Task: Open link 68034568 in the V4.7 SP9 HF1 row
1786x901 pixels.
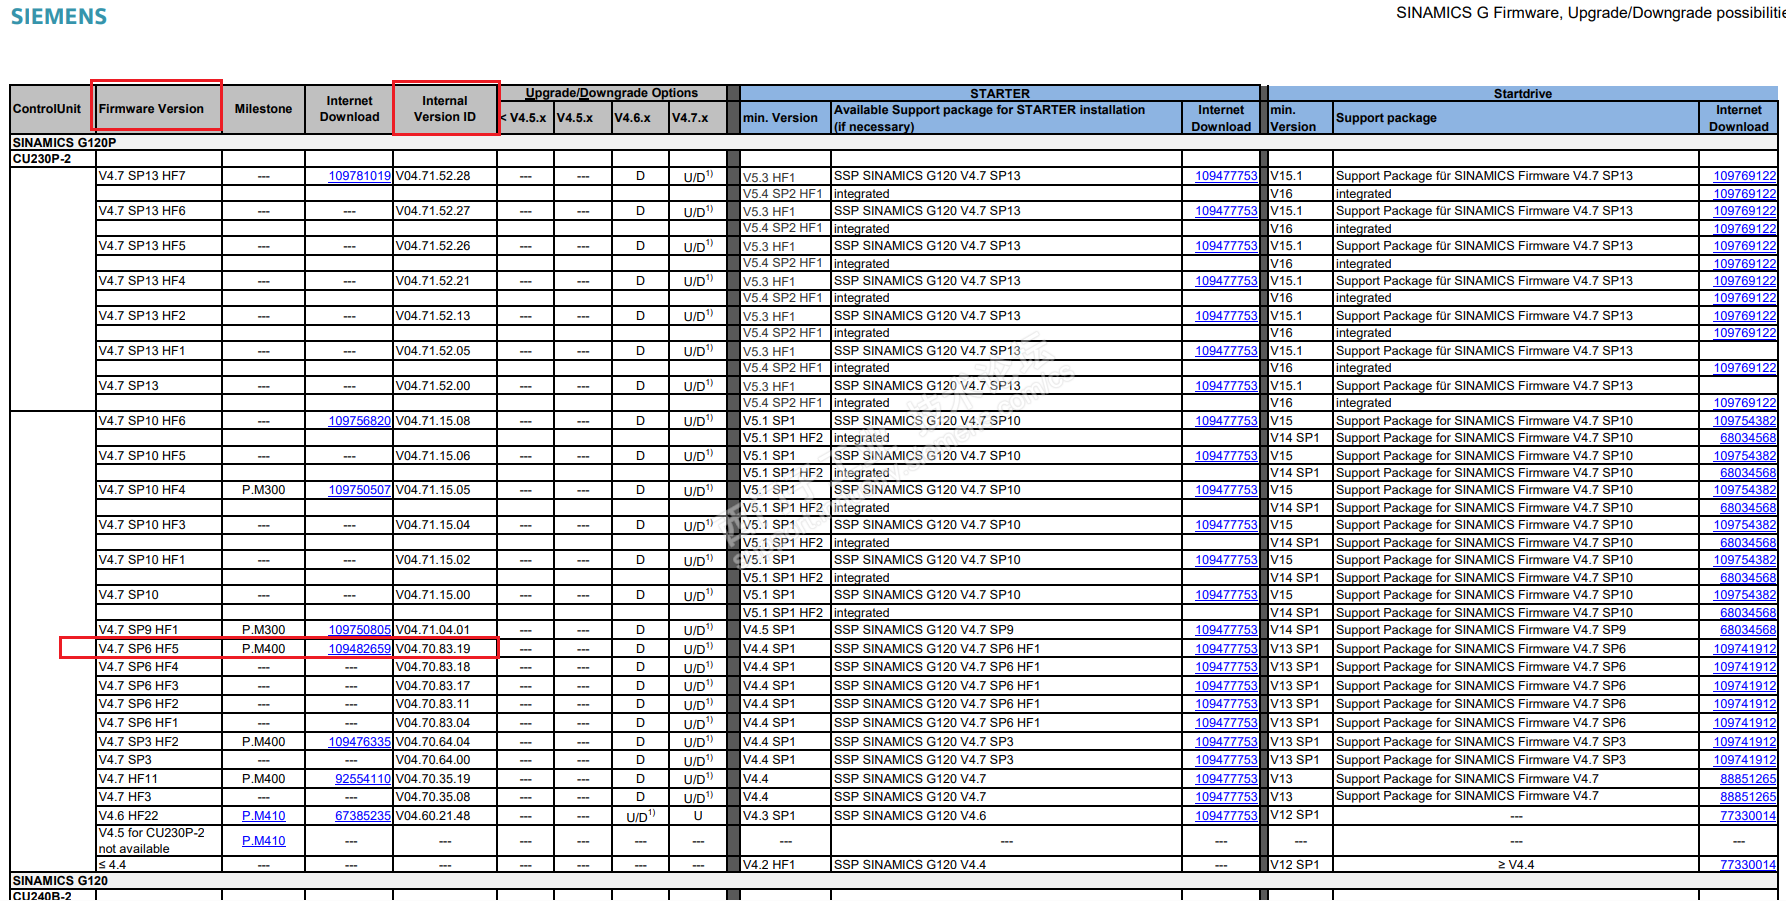Action: (1748, 630)
